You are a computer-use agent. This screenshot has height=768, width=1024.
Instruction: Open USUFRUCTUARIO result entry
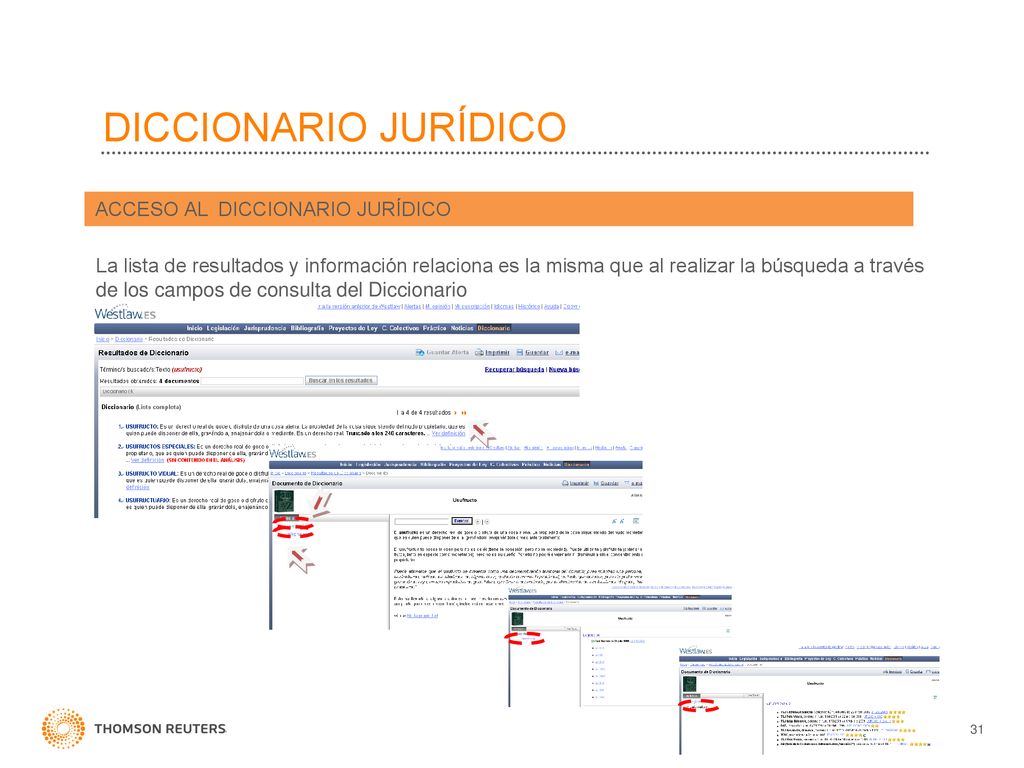[148, 500]
